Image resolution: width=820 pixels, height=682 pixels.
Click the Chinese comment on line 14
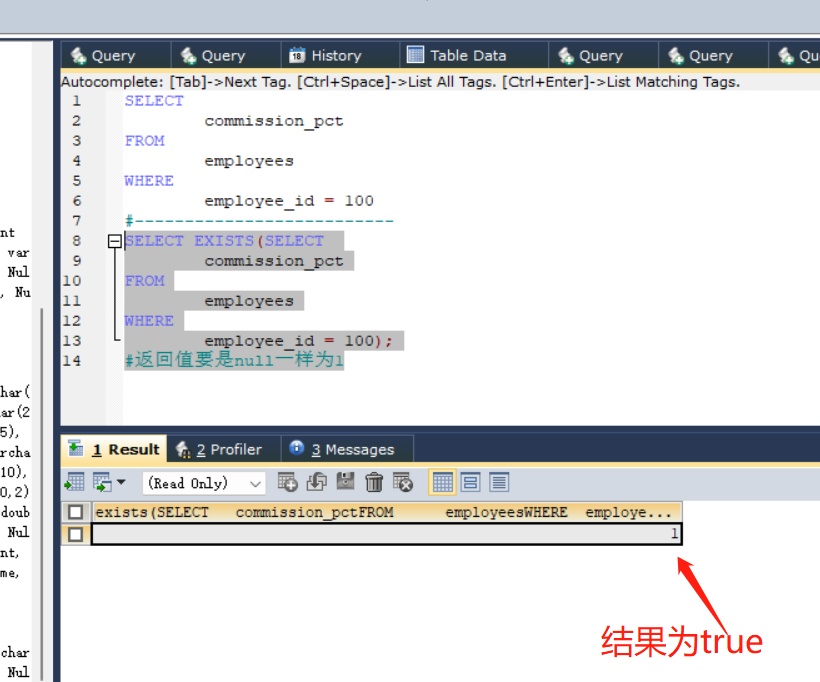tap(234, 360)
